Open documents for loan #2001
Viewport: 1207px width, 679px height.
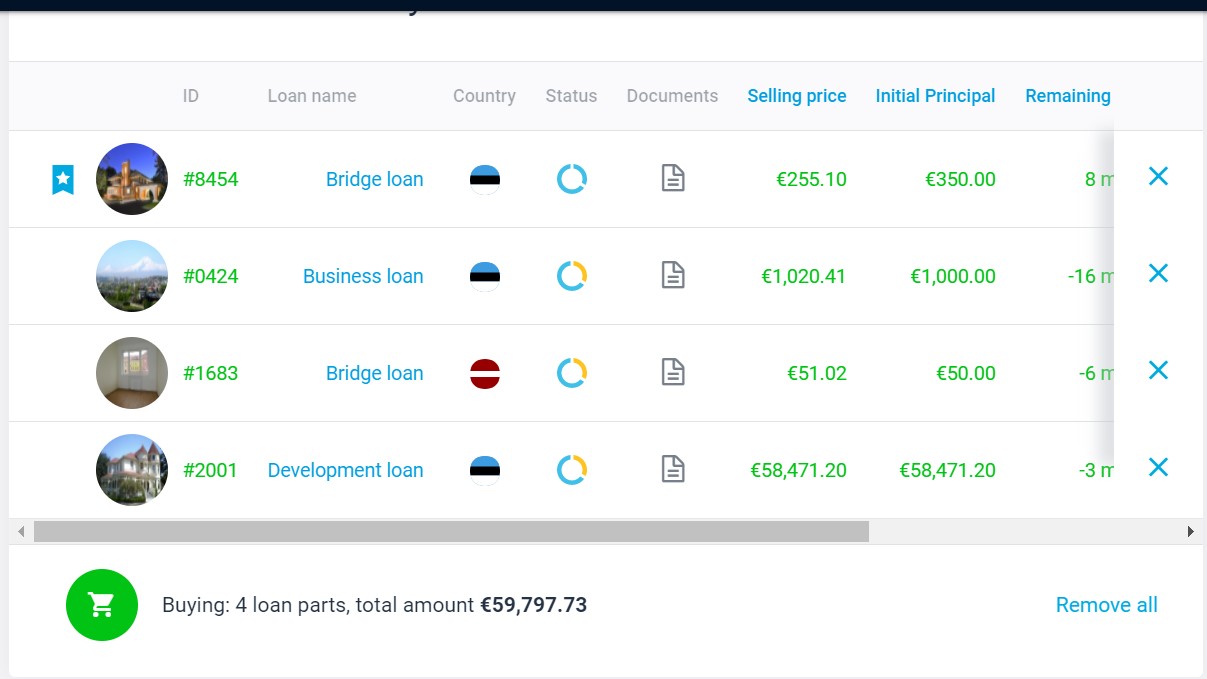point(673,469)
